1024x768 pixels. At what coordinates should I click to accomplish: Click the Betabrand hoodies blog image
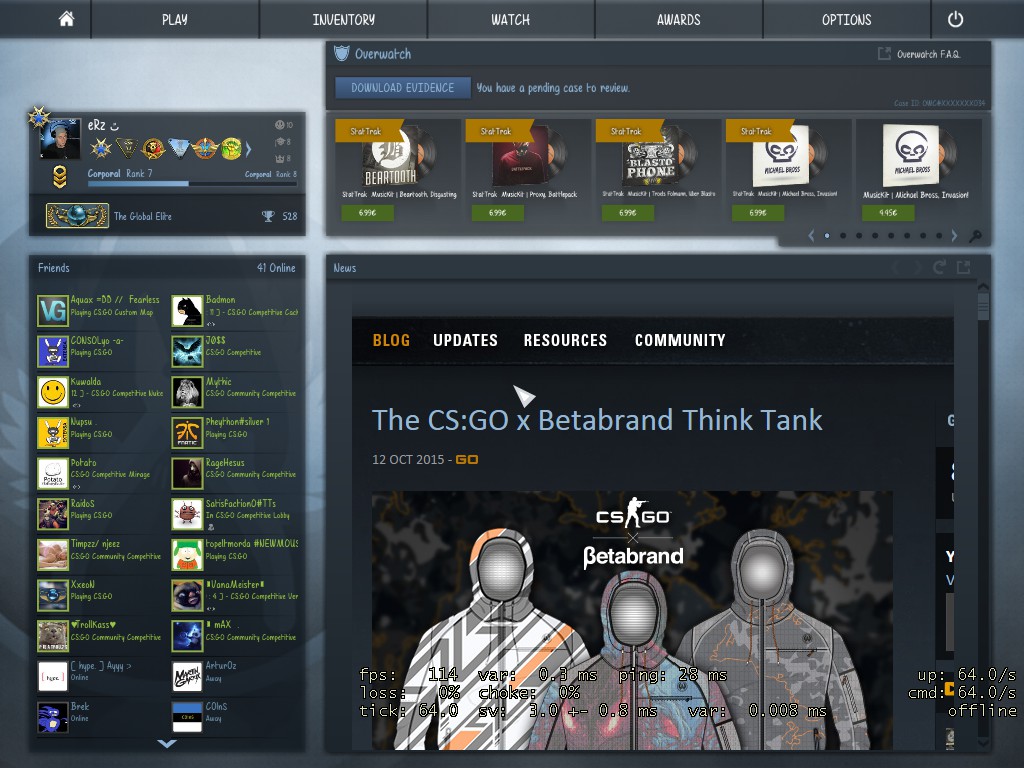point(632,620)
